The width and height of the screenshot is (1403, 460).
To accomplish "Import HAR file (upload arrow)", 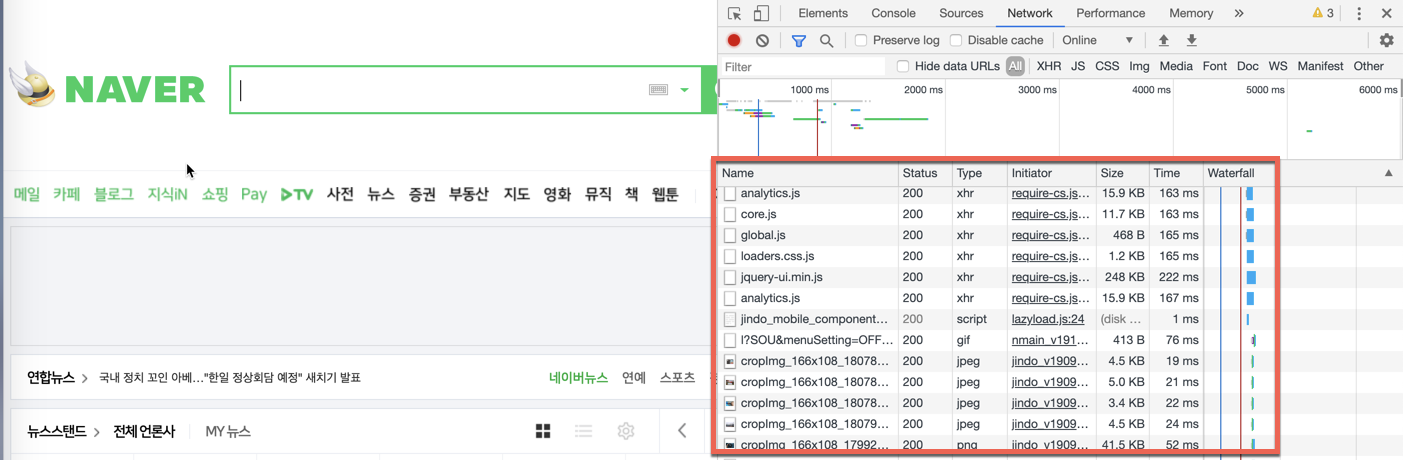I will (x=1163, y=40).
